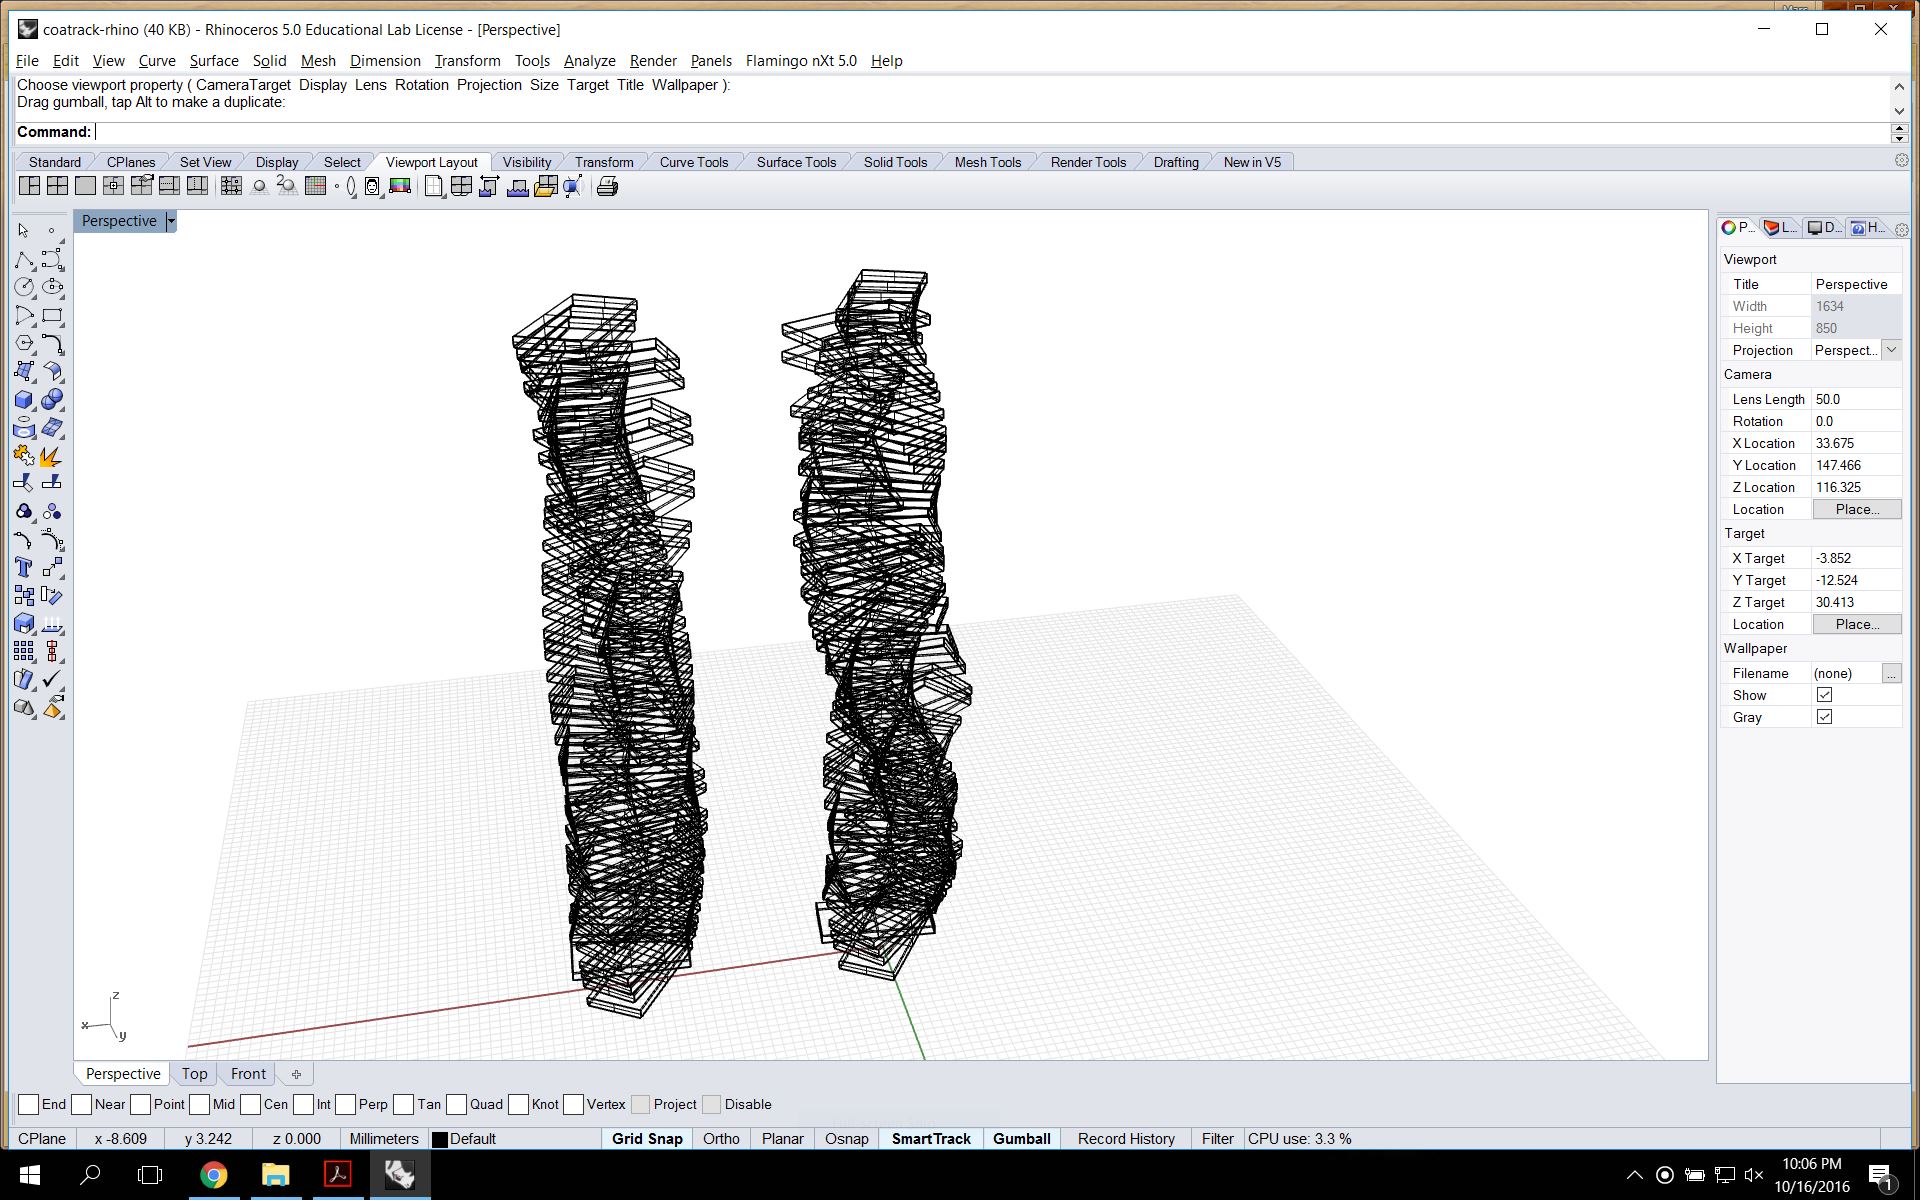This screenshot has width=1920, height=1200.
Task: Select the Explode tool
Action: coord(52,455)
